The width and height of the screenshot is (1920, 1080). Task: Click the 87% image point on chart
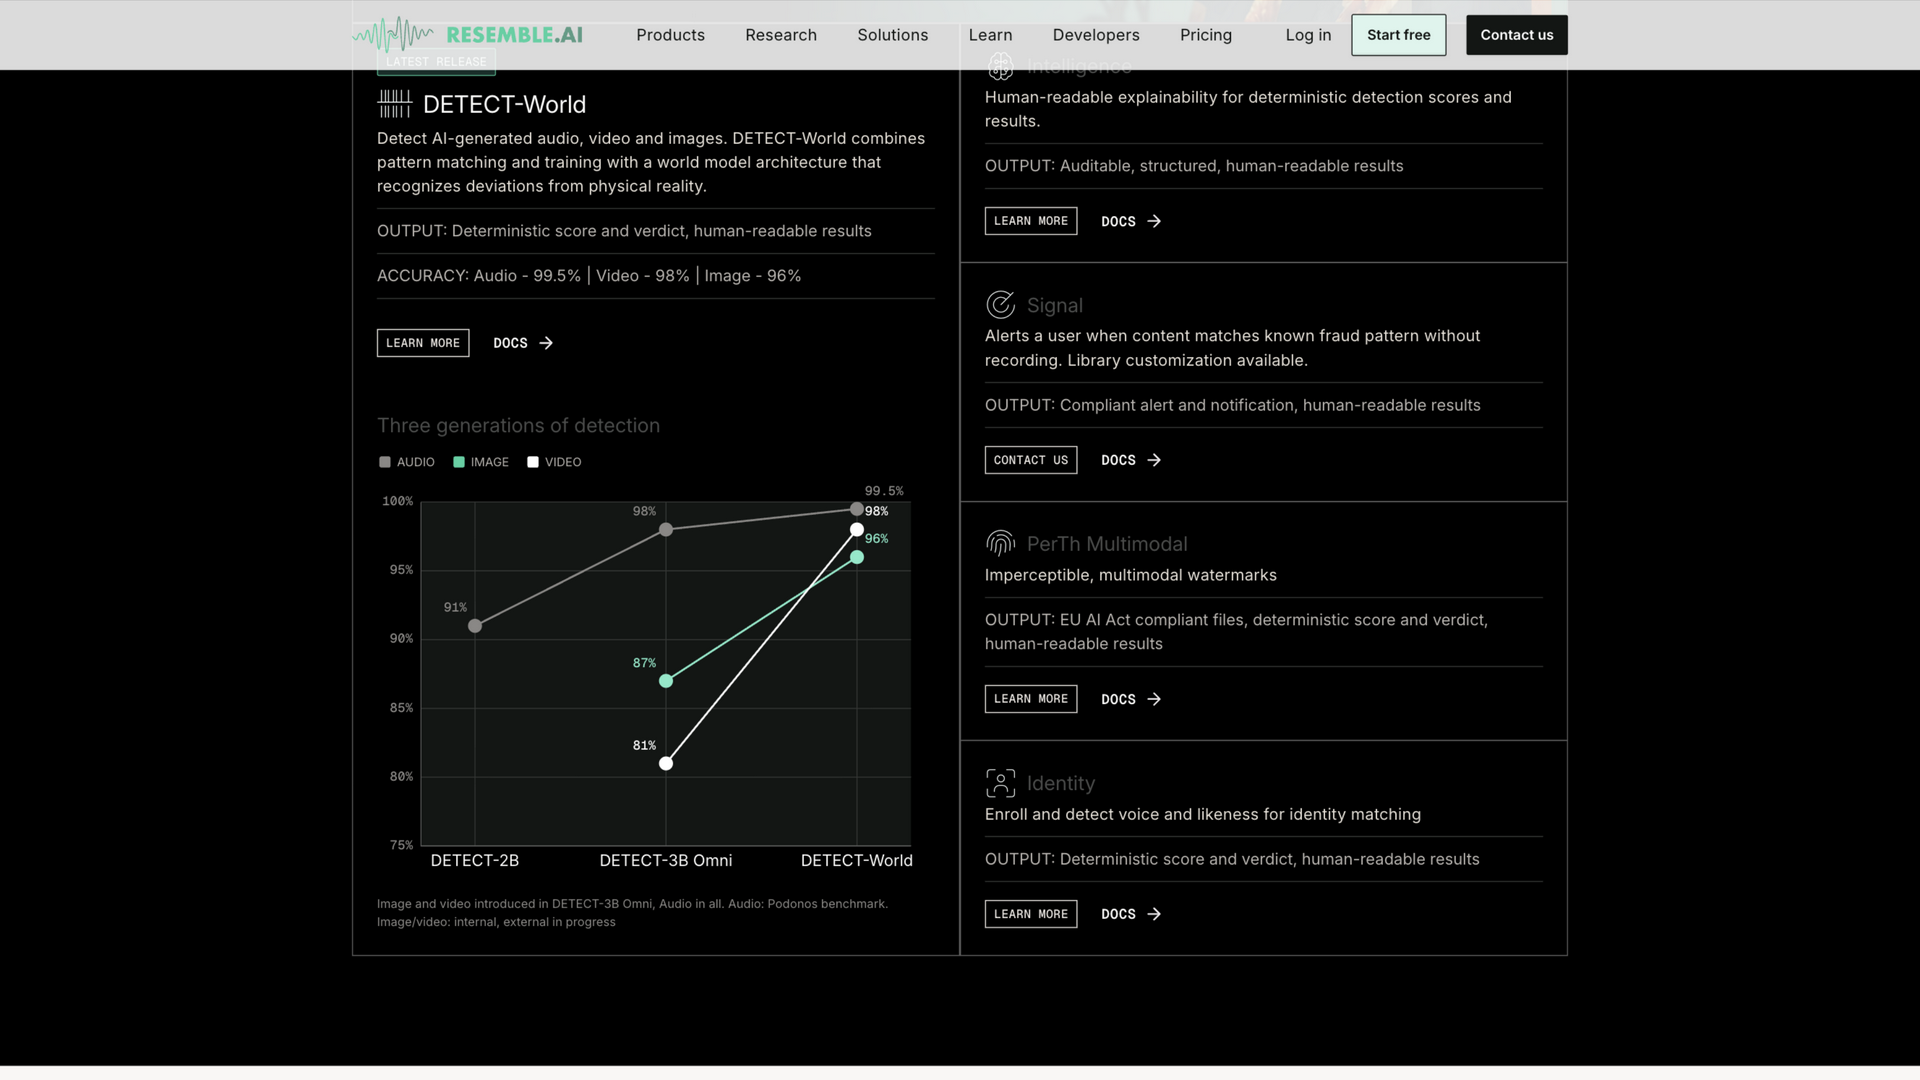pyautogui.click(x=666, y=681)
